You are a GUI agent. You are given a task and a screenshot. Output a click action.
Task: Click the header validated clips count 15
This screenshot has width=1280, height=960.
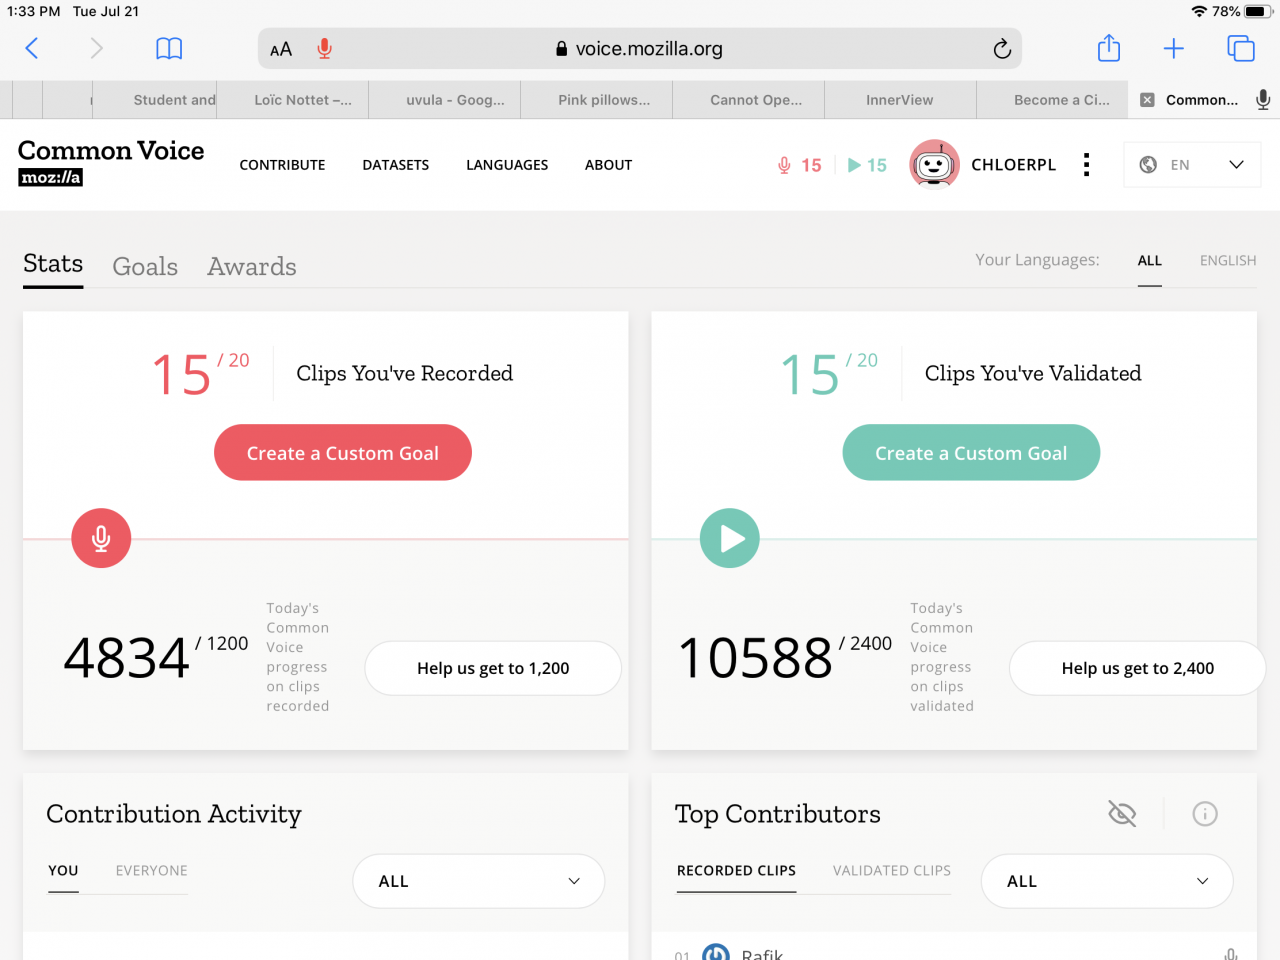[x=867, y=165]
